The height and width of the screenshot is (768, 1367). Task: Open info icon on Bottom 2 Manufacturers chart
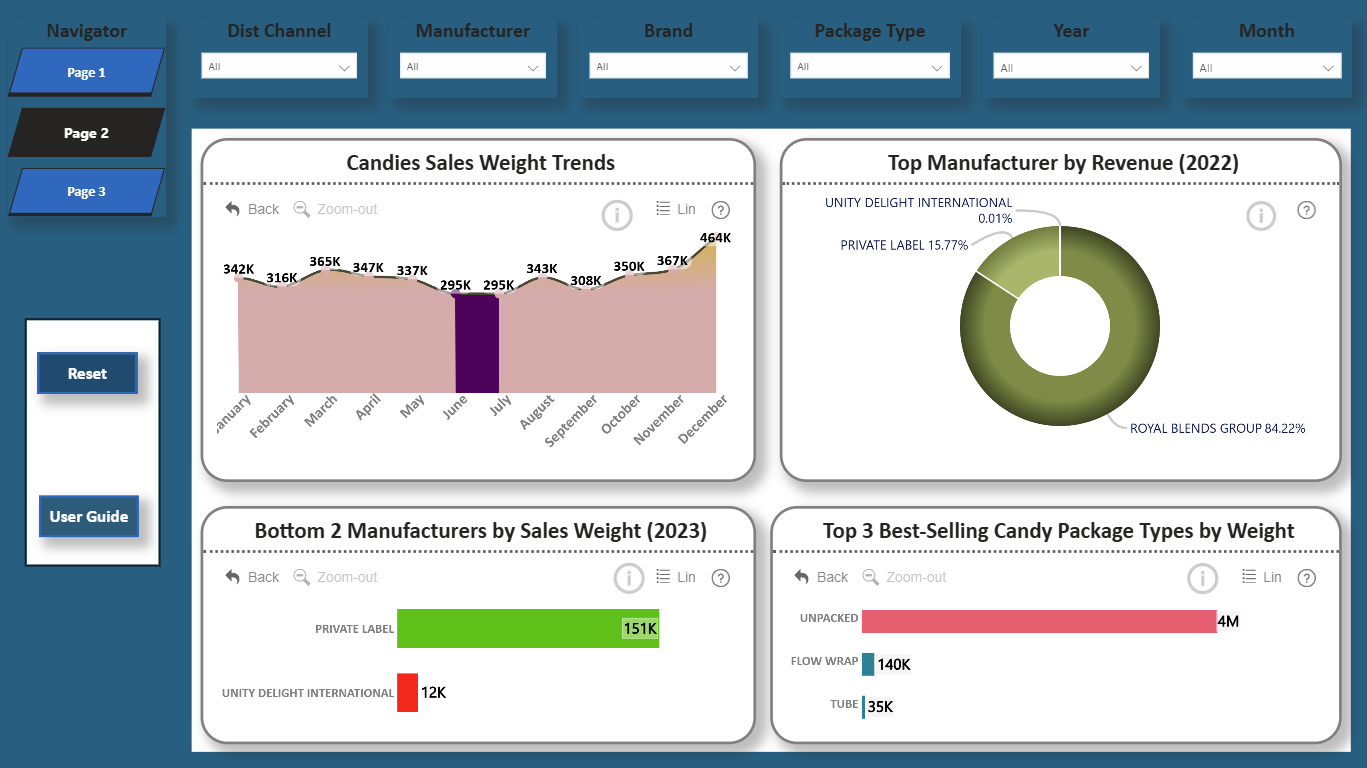628,578
